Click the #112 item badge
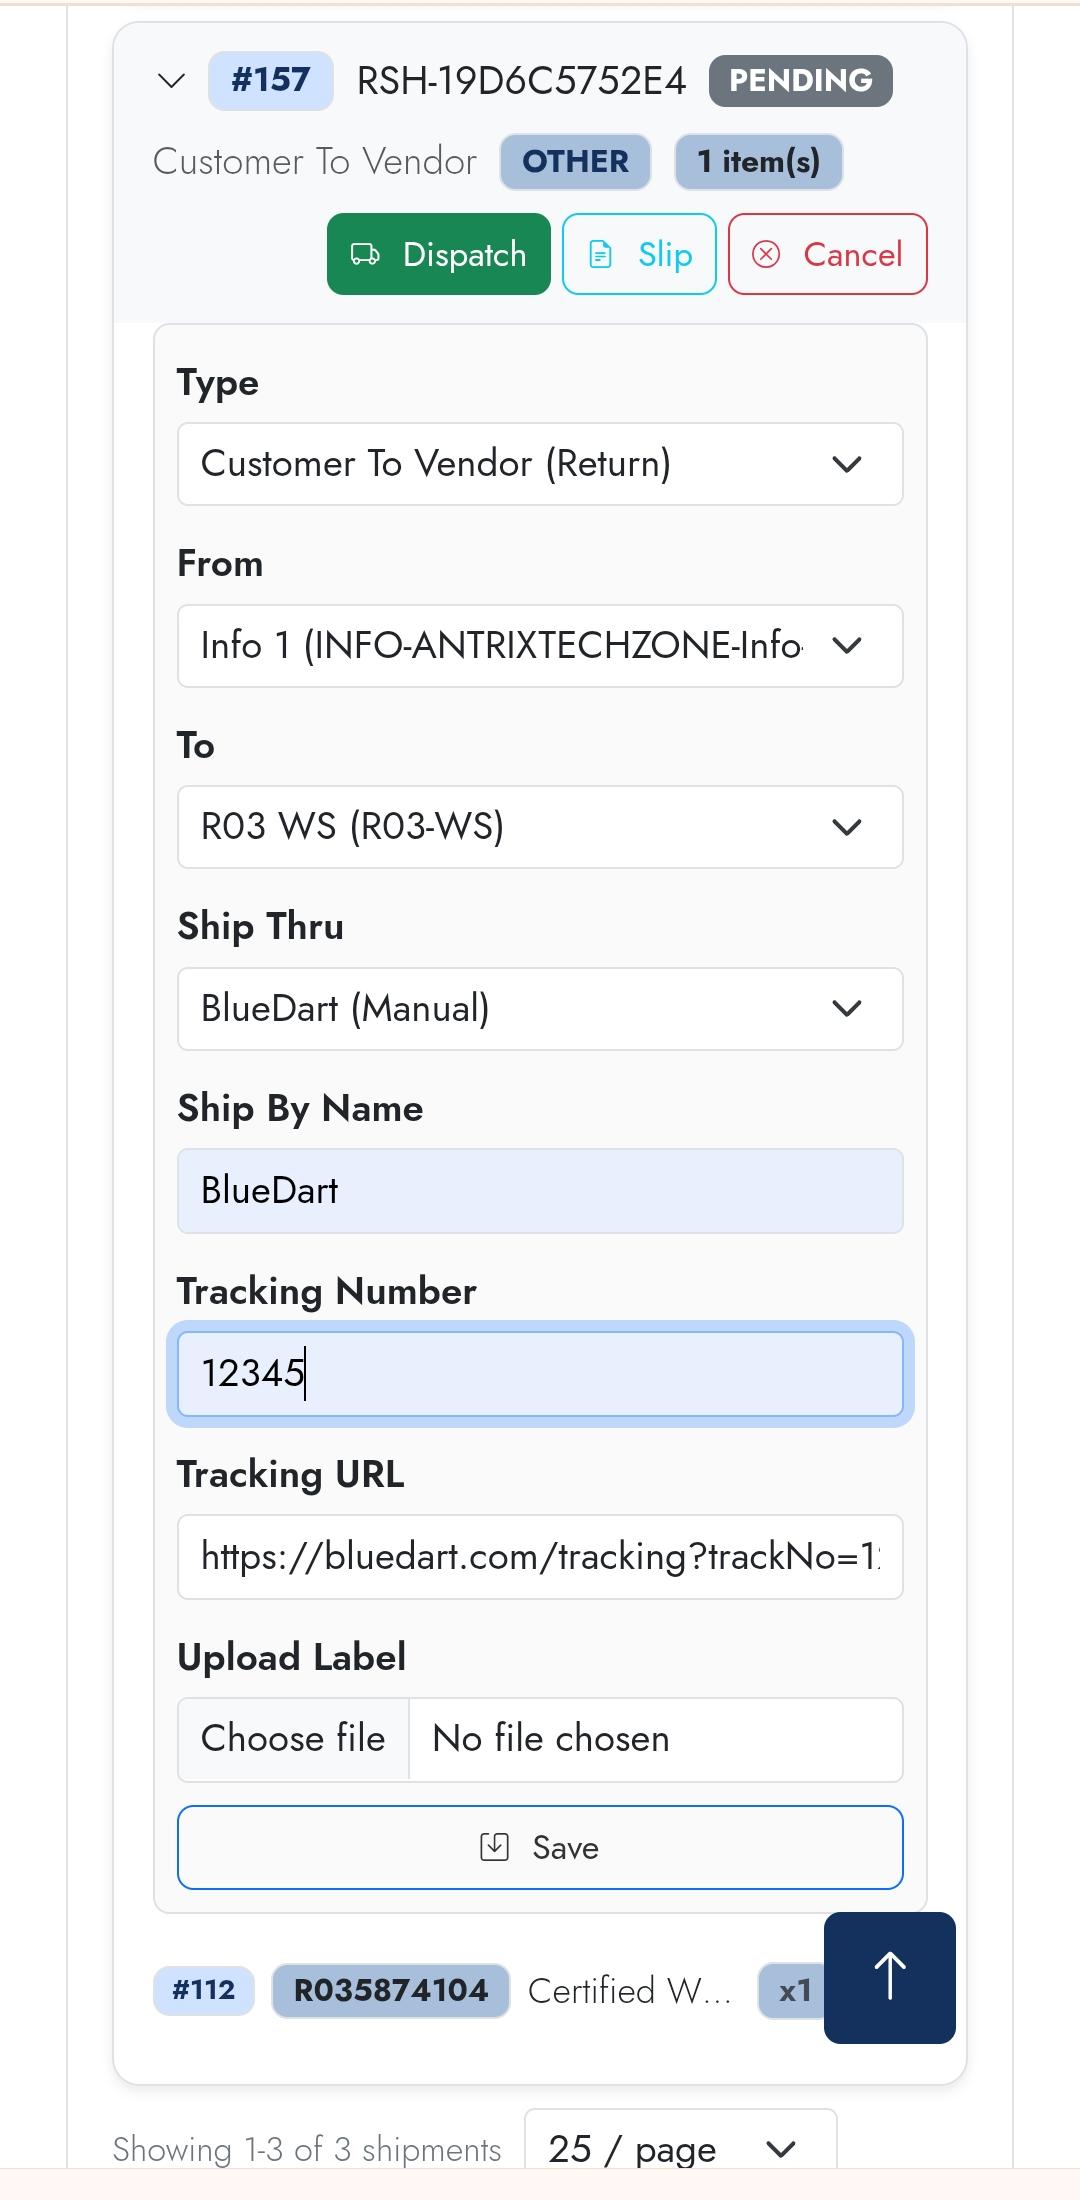This screenshot has height=2200, width=1080. [x=203, y=1990]
